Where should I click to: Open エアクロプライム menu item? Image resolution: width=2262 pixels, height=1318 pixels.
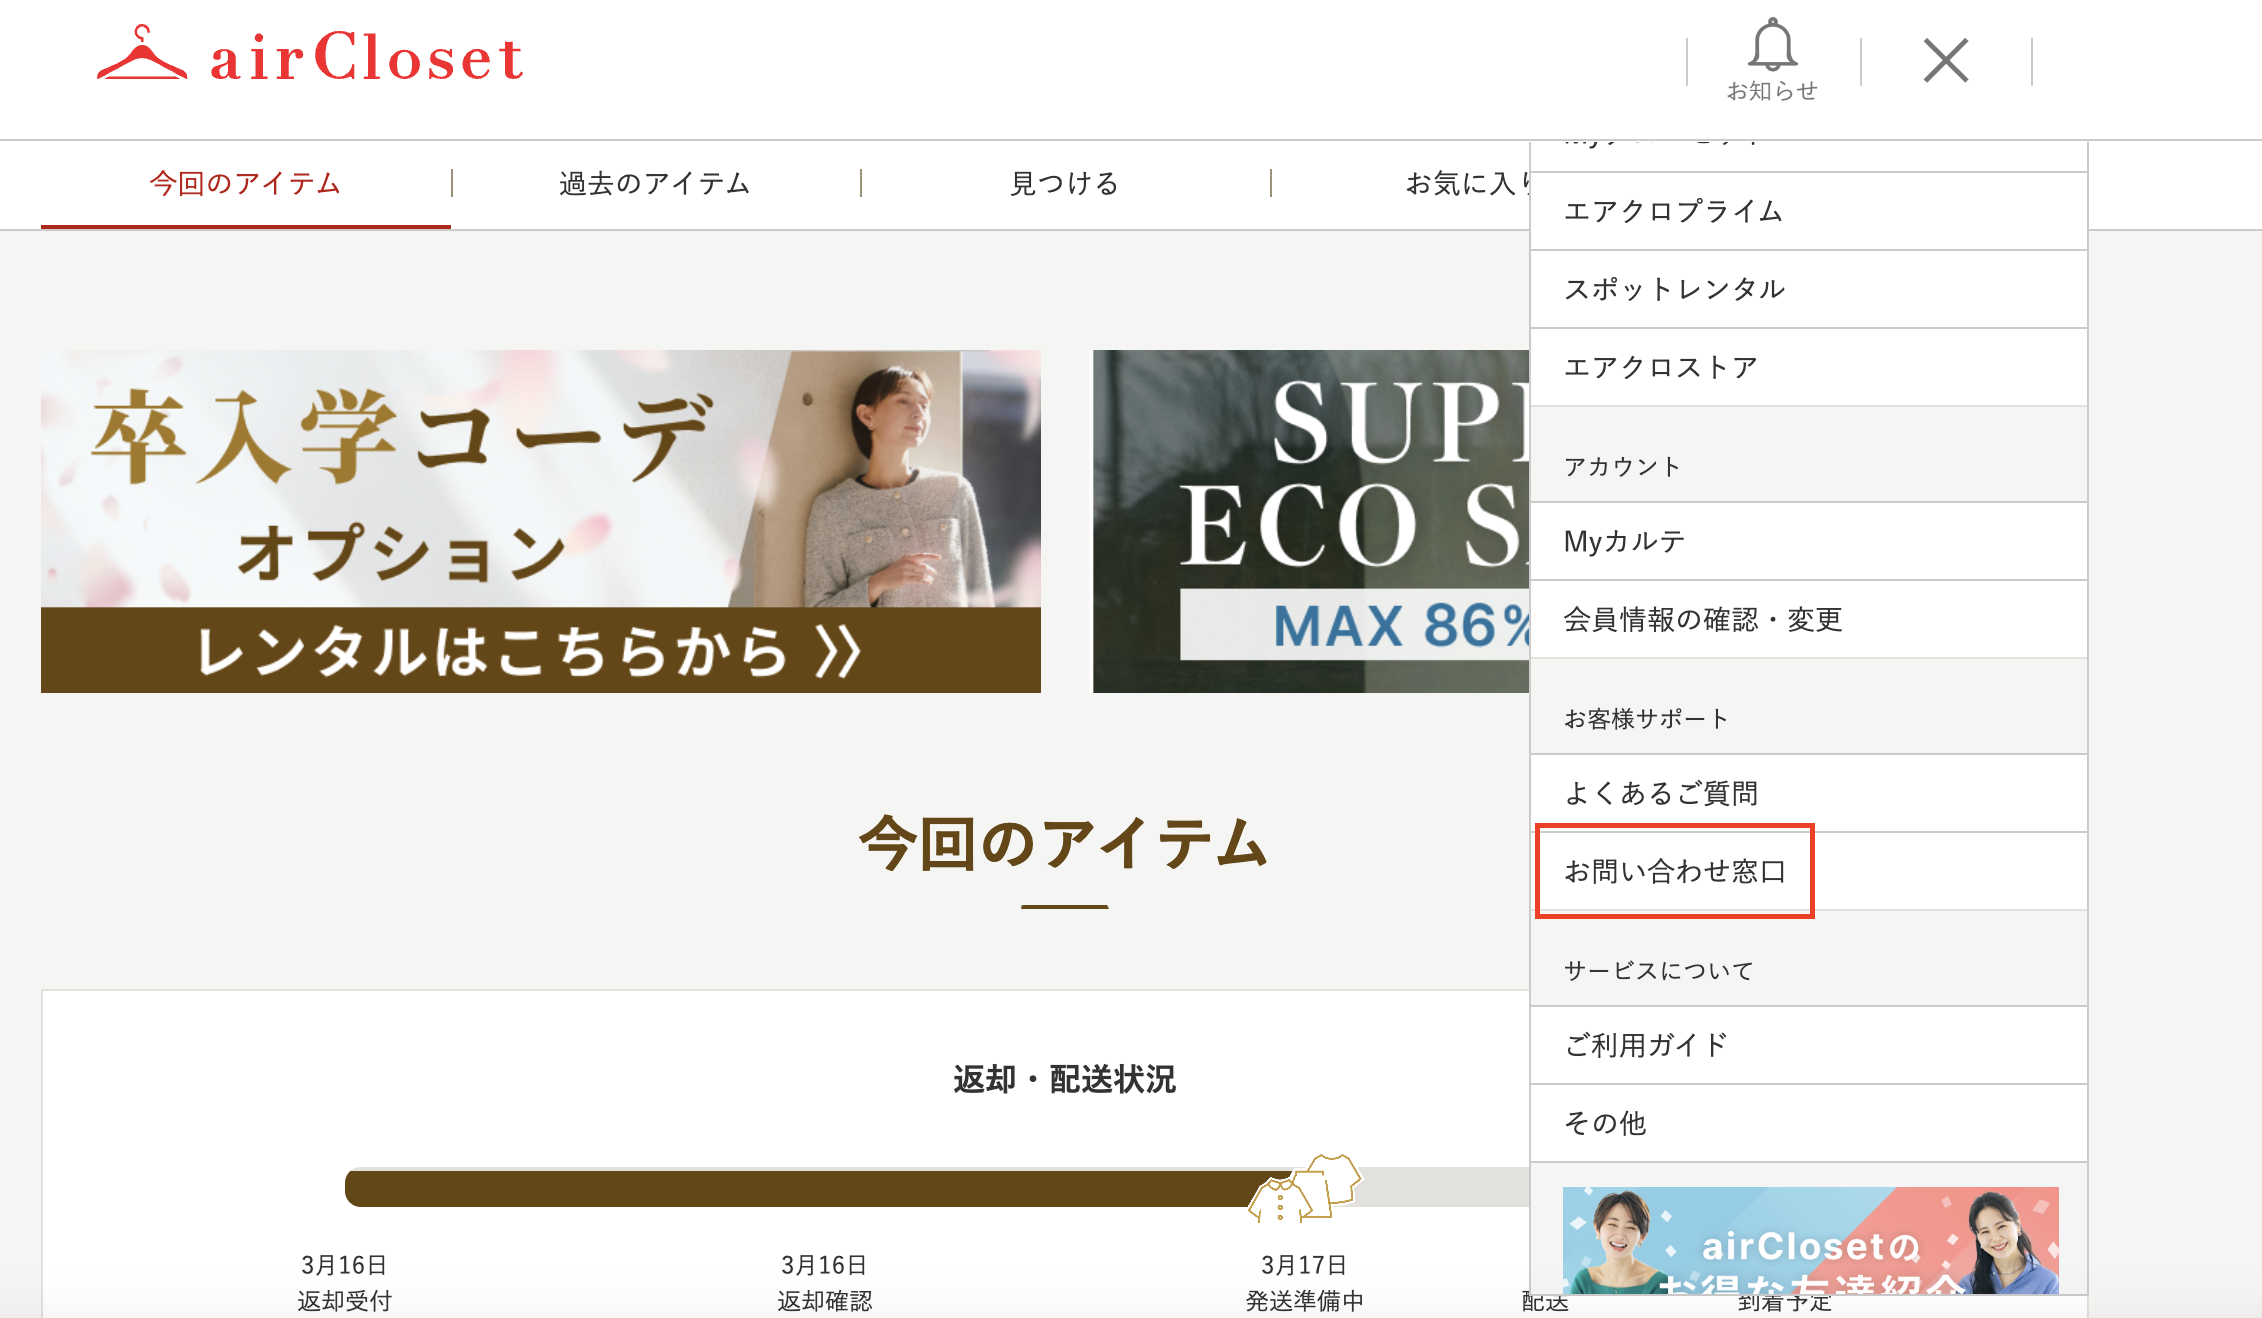(x=1672, y=212)
